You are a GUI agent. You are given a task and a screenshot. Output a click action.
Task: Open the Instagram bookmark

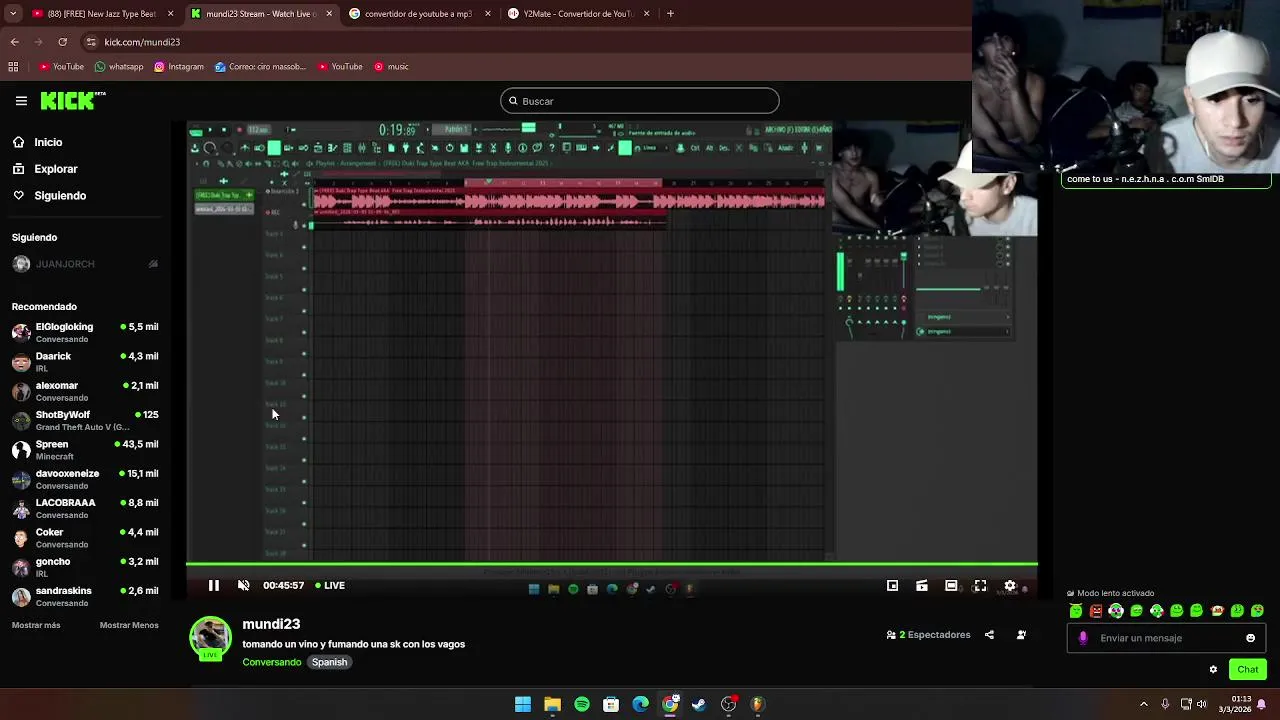(x=179, y=67)
